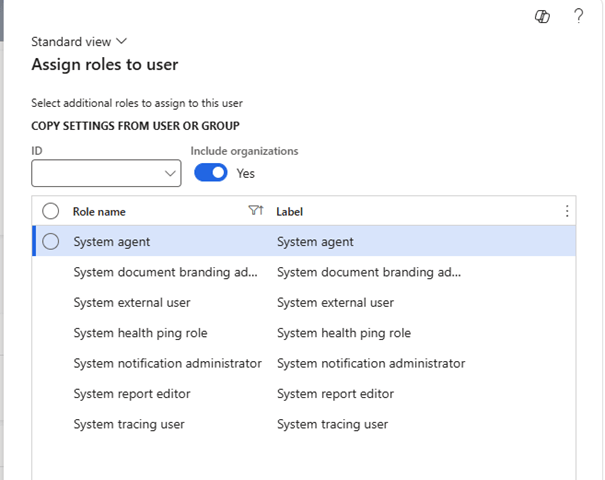The height and width of the screenshot is (480, 605).
Task: Select System report editor role name
Action: 132,394
